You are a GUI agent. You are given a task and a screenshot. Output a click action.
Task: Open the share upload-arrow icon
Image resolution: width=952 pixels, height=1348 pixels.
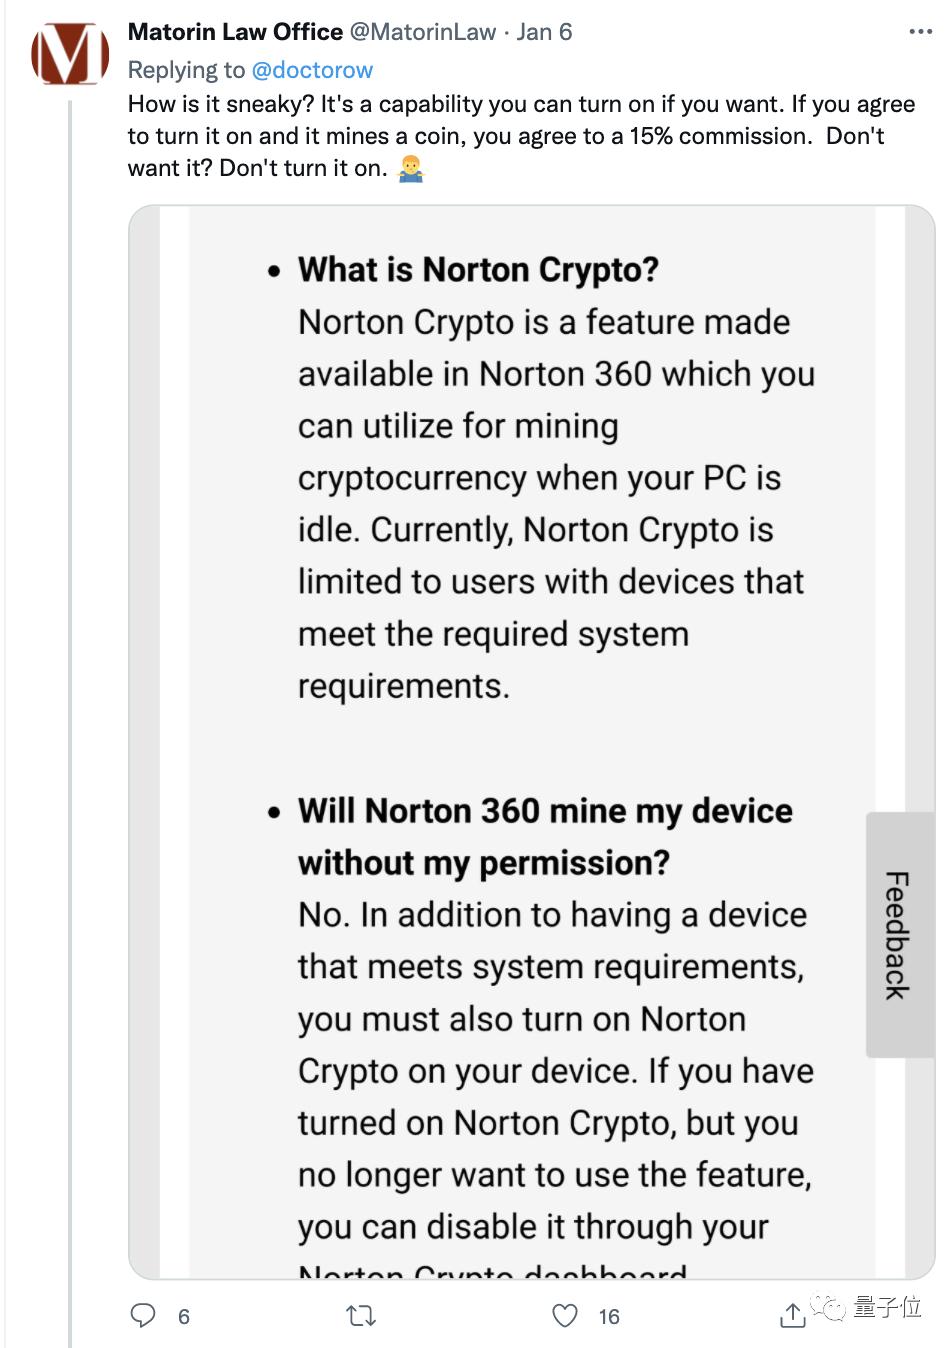pyautogui.click(x=793, y=1317)
